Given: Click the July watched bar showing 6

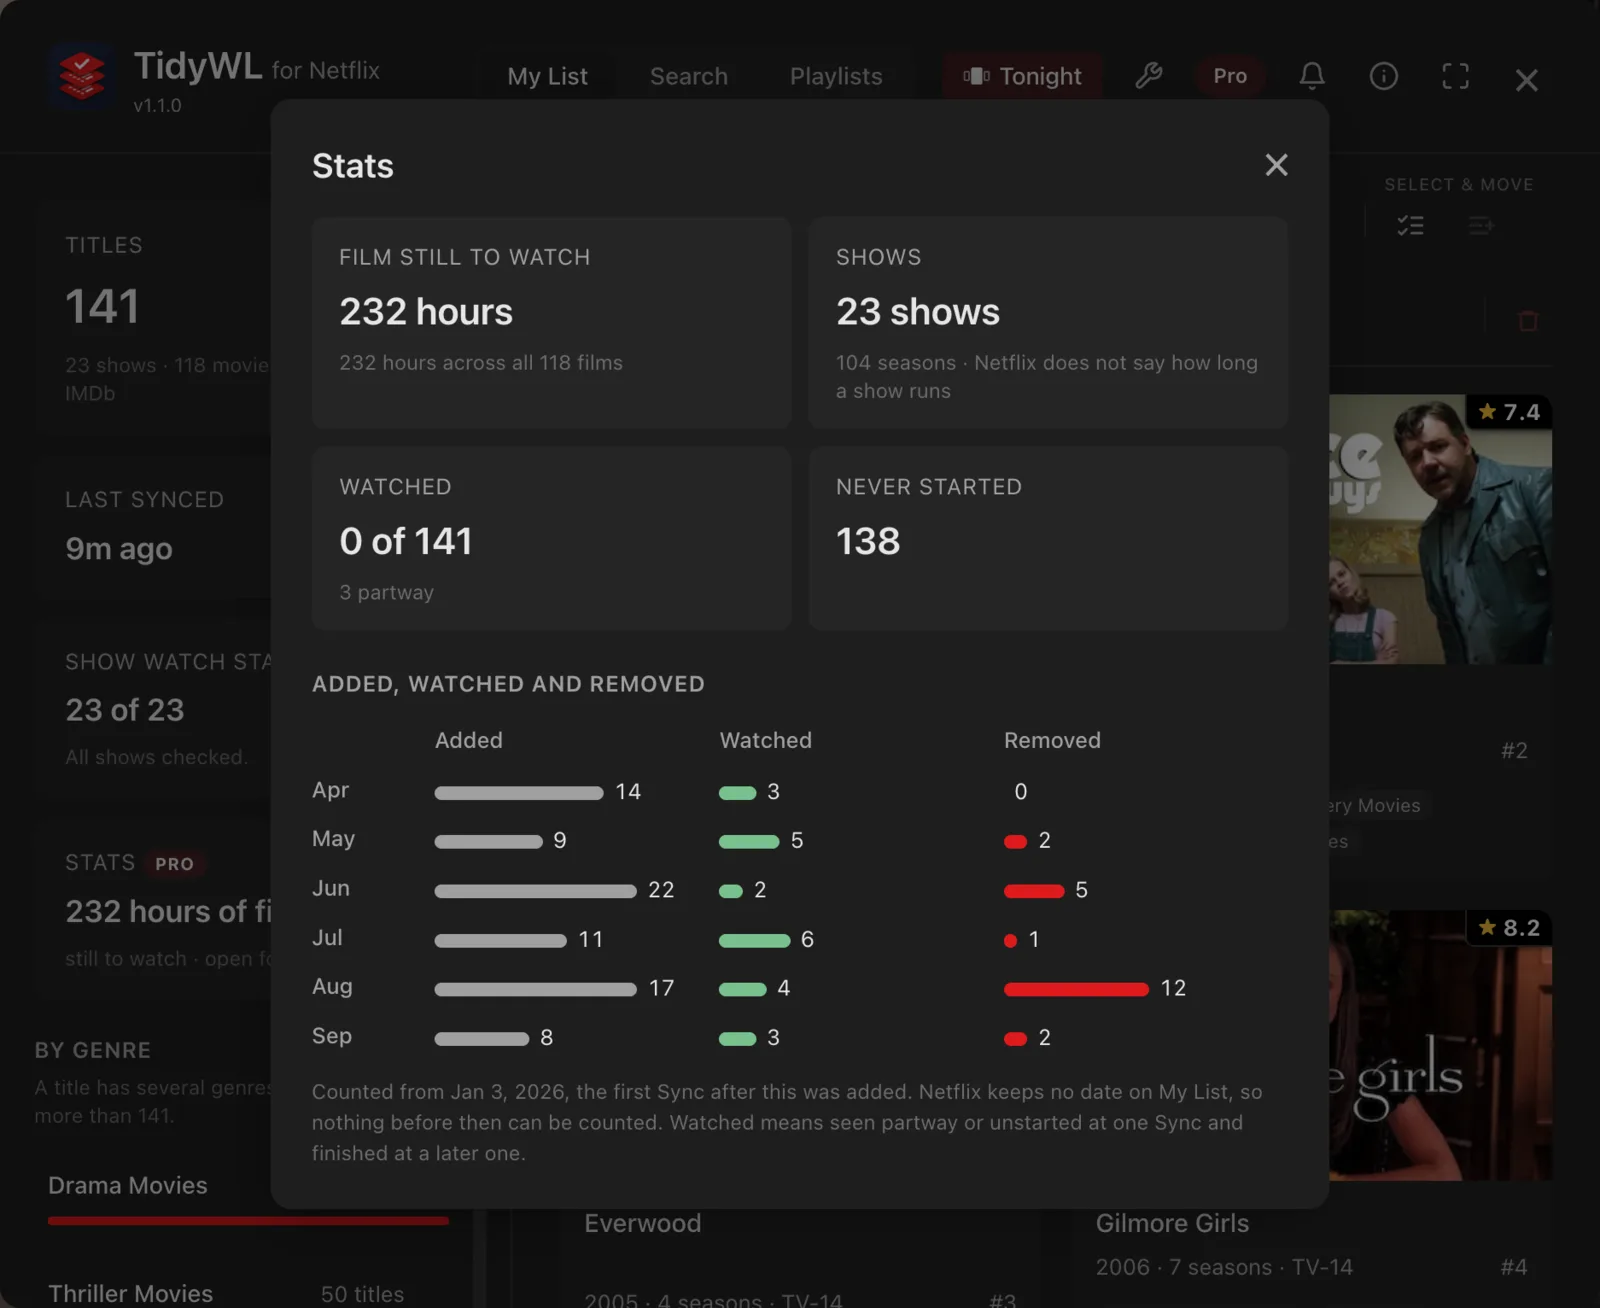Looking at the screenshot, I should tap(754, 941).
